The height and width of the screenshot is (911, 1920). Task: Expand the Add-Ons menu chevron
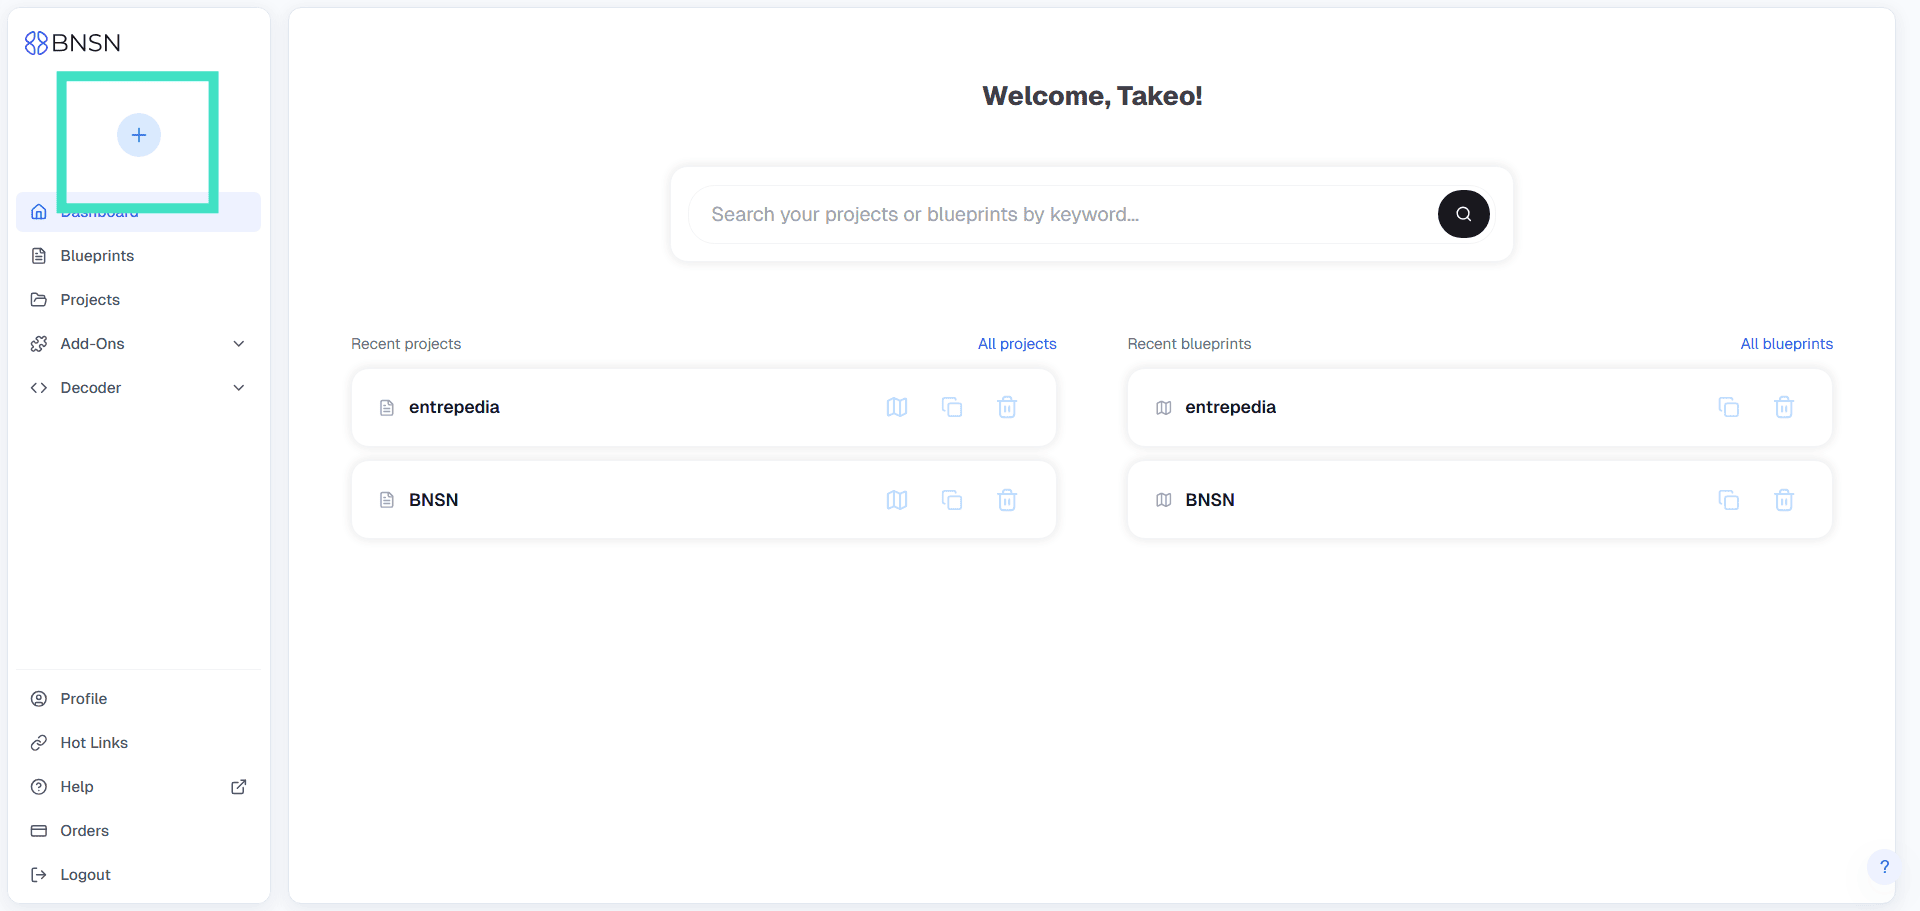tap(239, 344)
